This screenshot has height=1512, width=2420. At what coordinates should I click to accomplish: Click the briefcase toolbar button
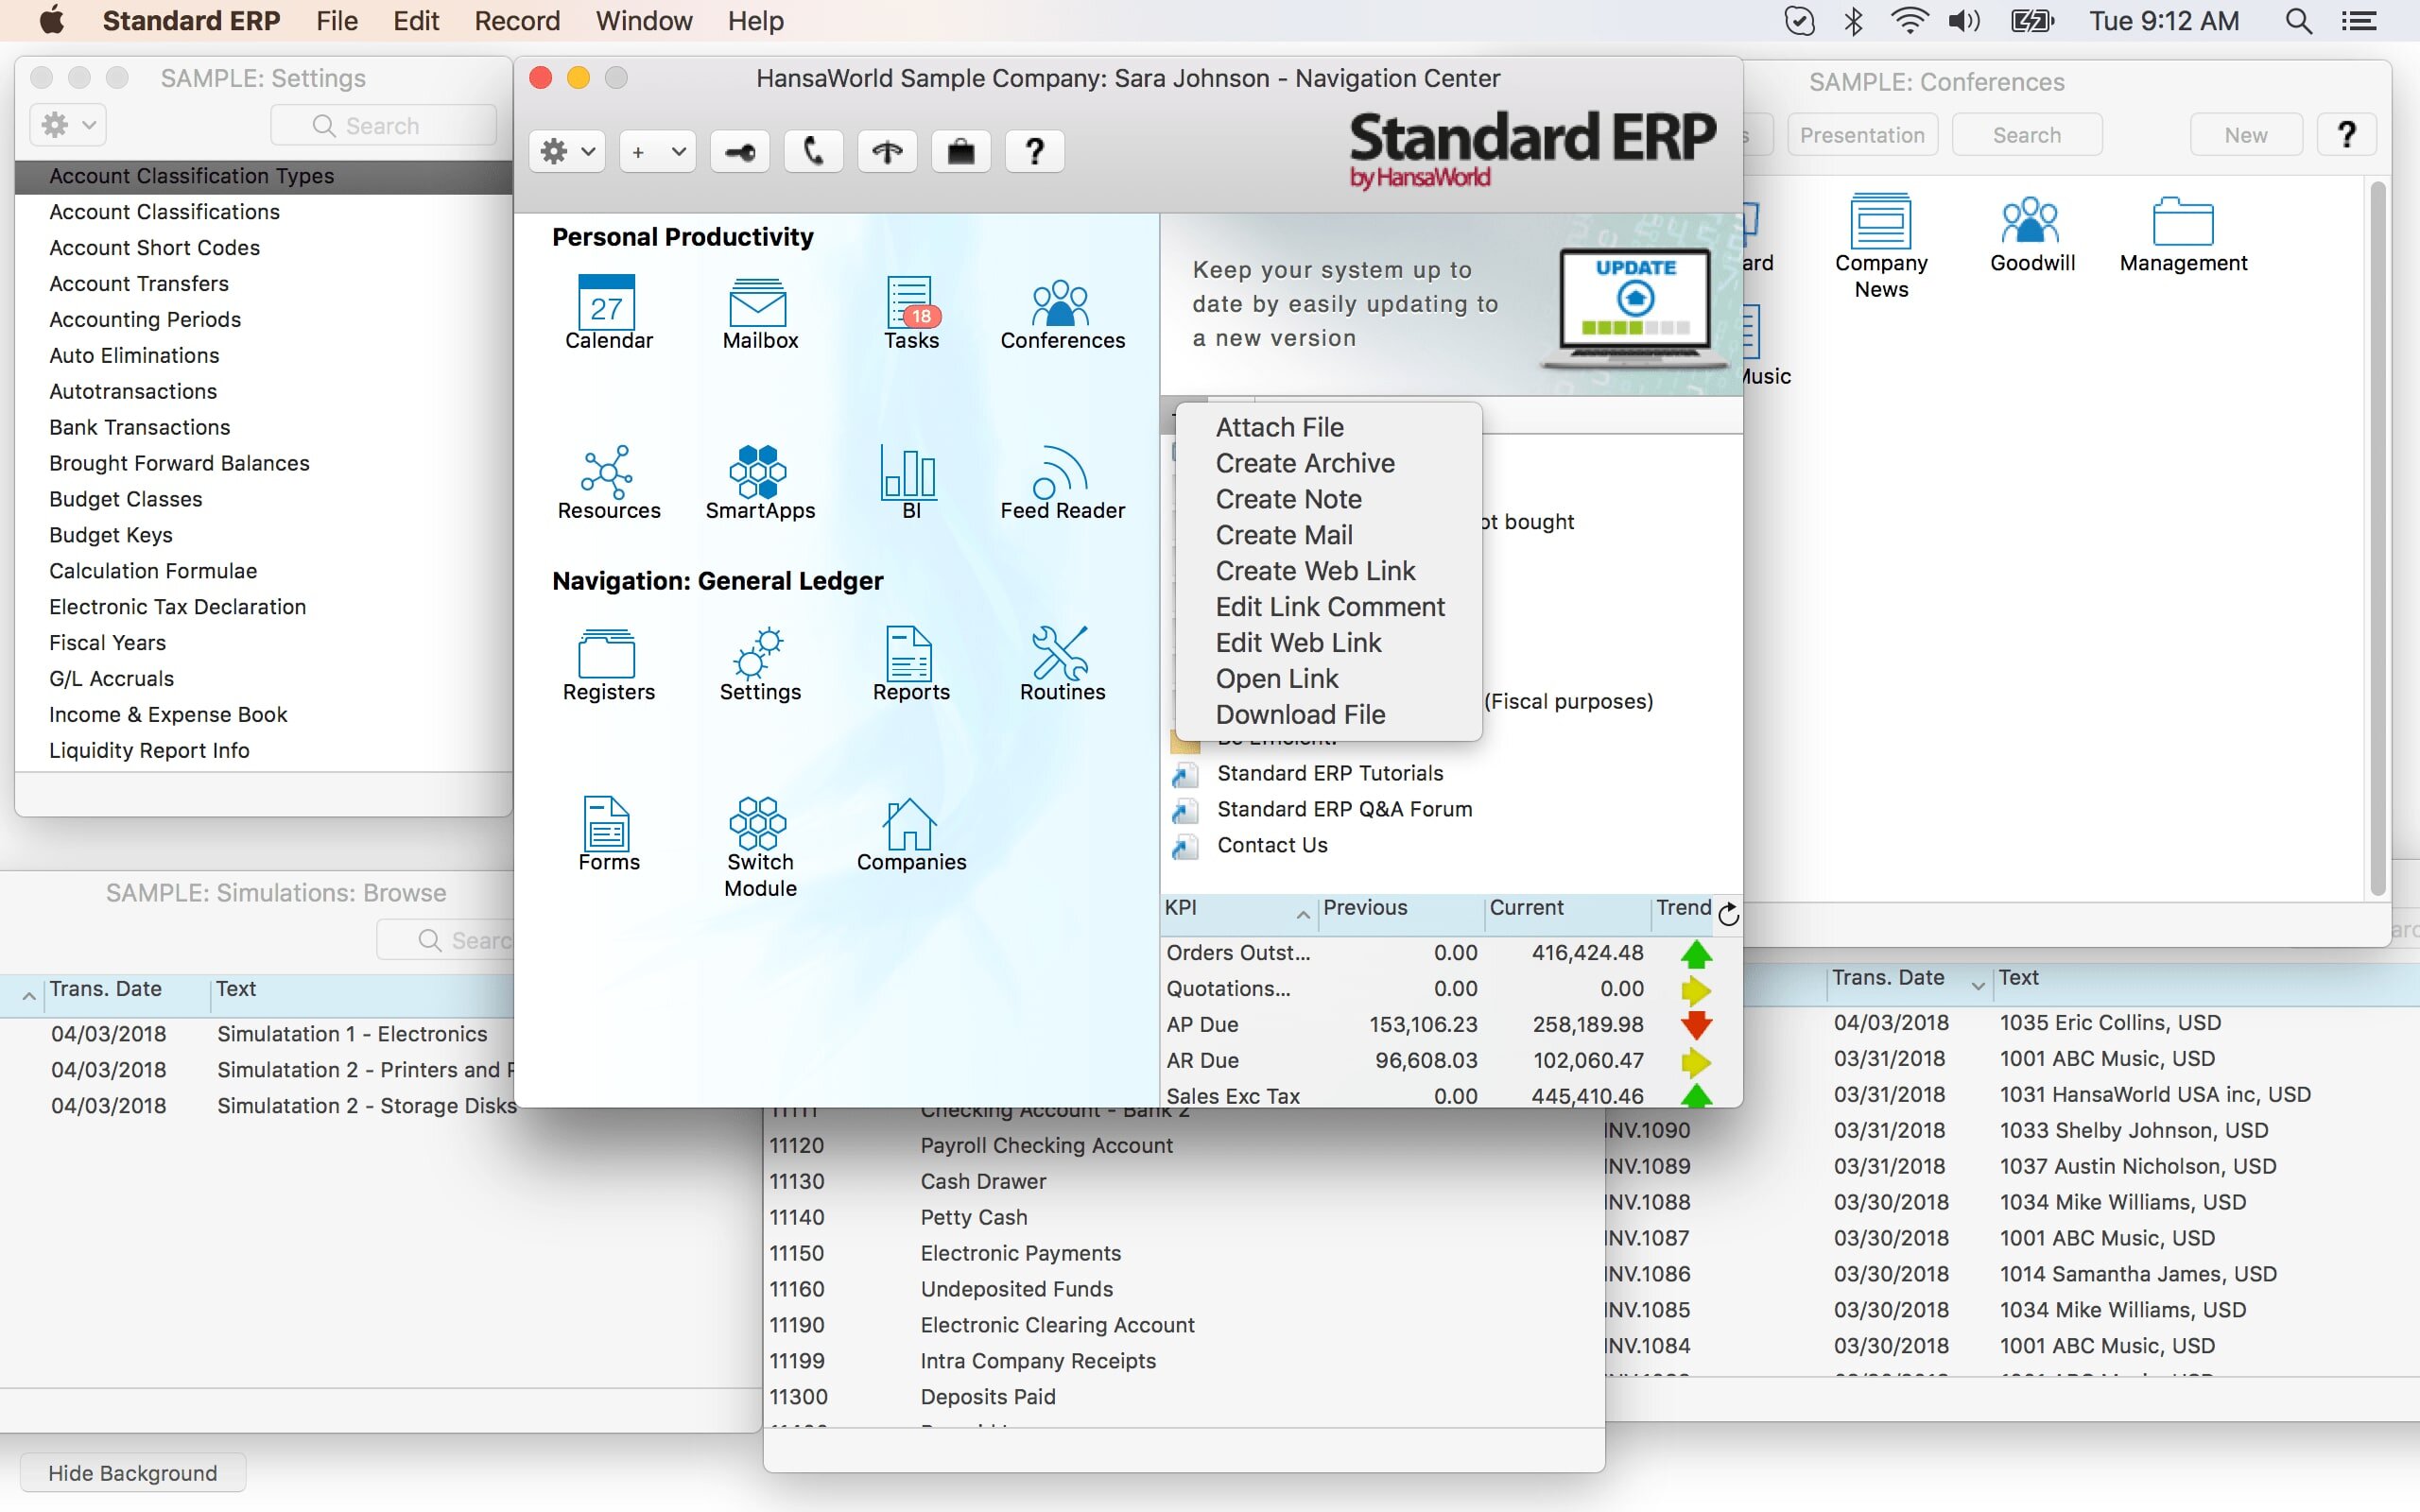click(x=960, y=152)
